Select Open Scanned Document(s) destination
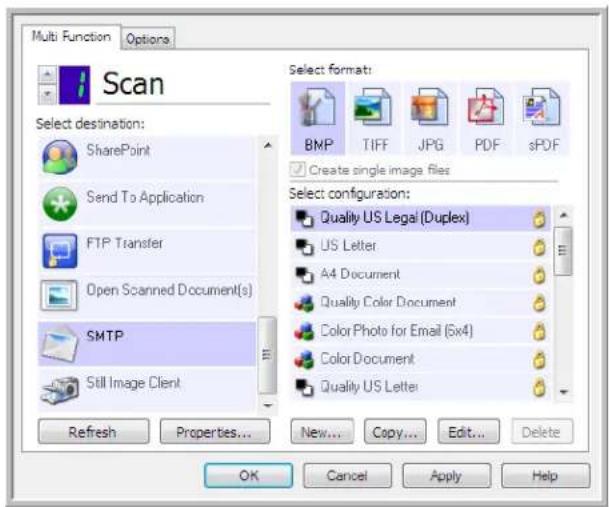 click(x=147, y=296)
